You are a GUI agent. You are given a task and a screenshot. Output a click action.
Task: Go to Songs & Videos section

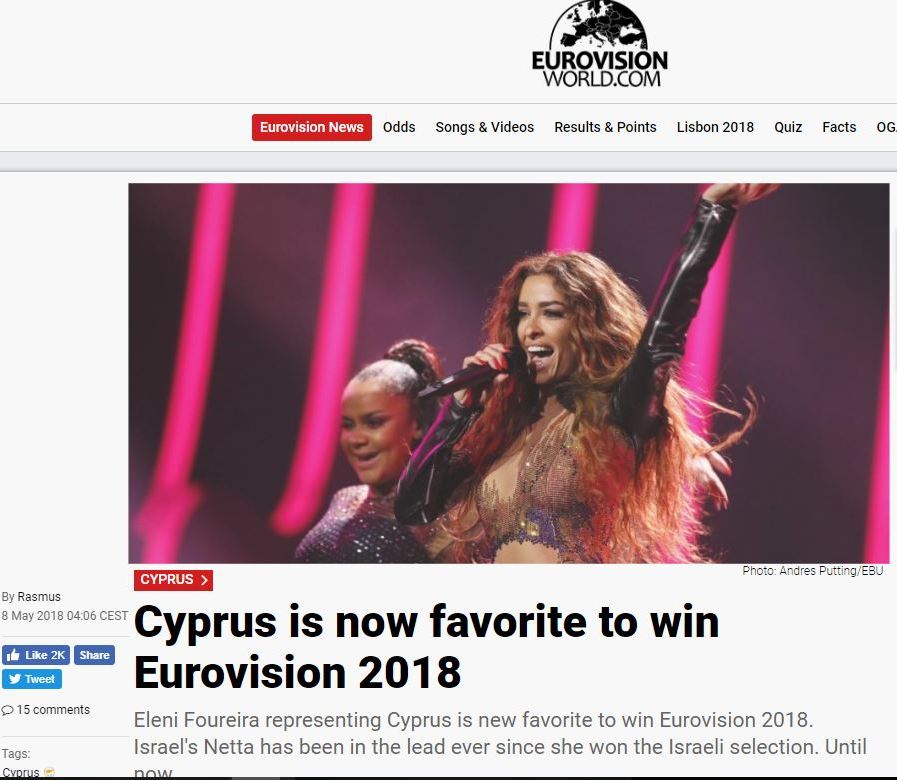pyautogui.click(x=485, y=127)
